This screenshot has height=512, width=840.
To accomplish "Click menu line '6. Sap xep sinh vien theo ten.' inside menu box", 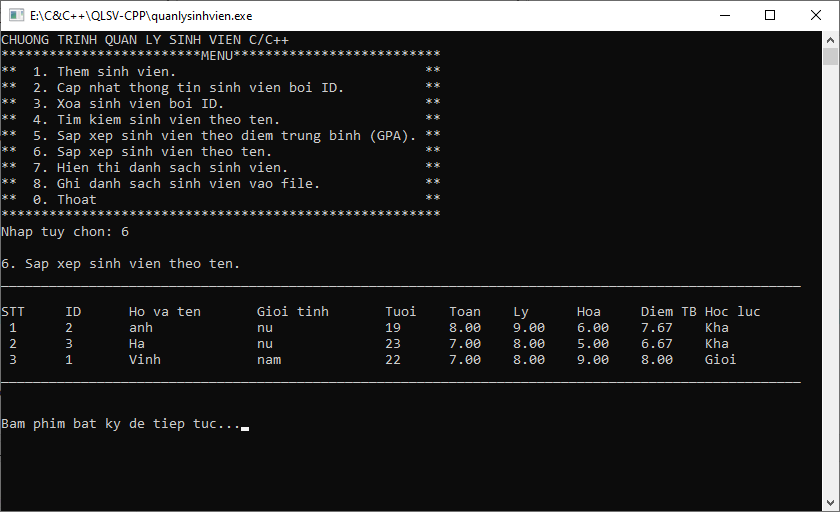I will [153, 152].
